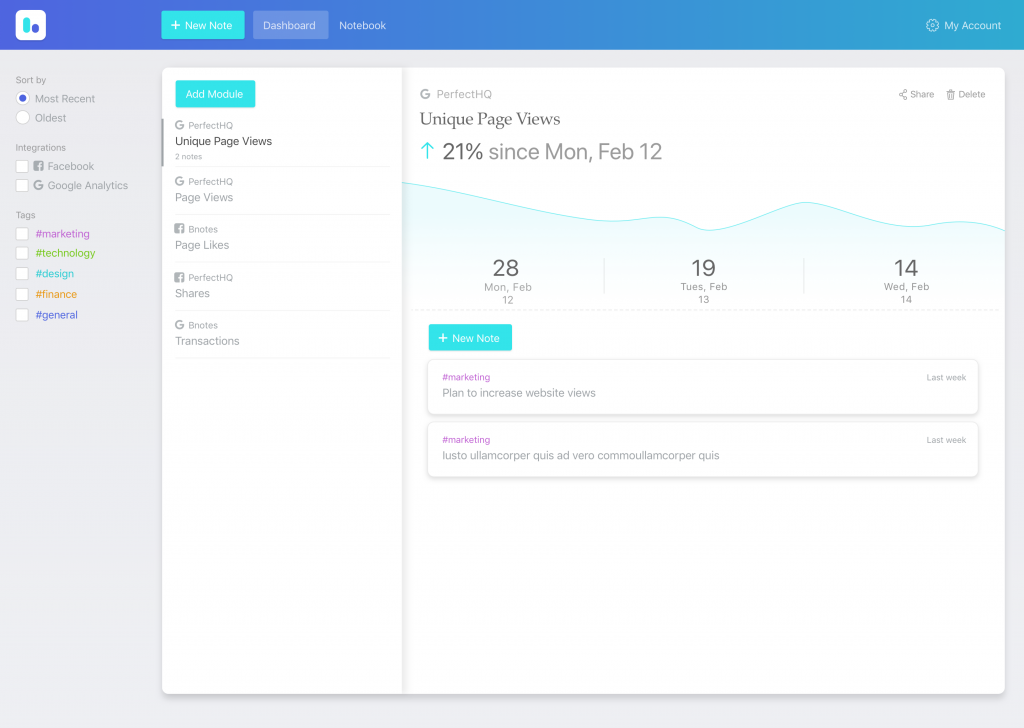Click the Google icon in the module header

tap(426, 94)
